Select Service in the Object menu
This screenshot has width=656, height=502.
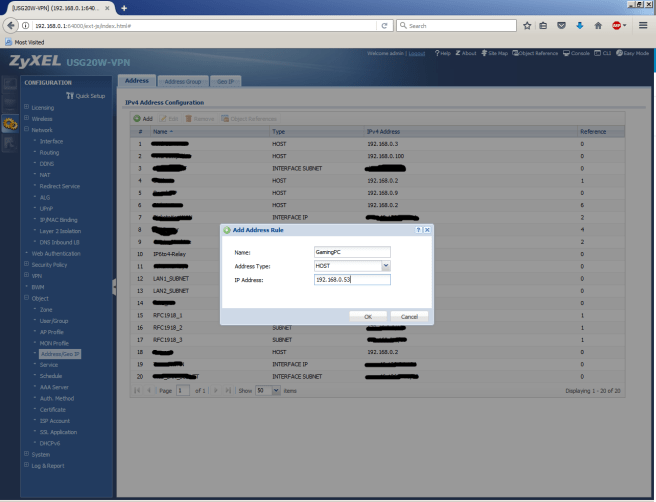point(49,365)
